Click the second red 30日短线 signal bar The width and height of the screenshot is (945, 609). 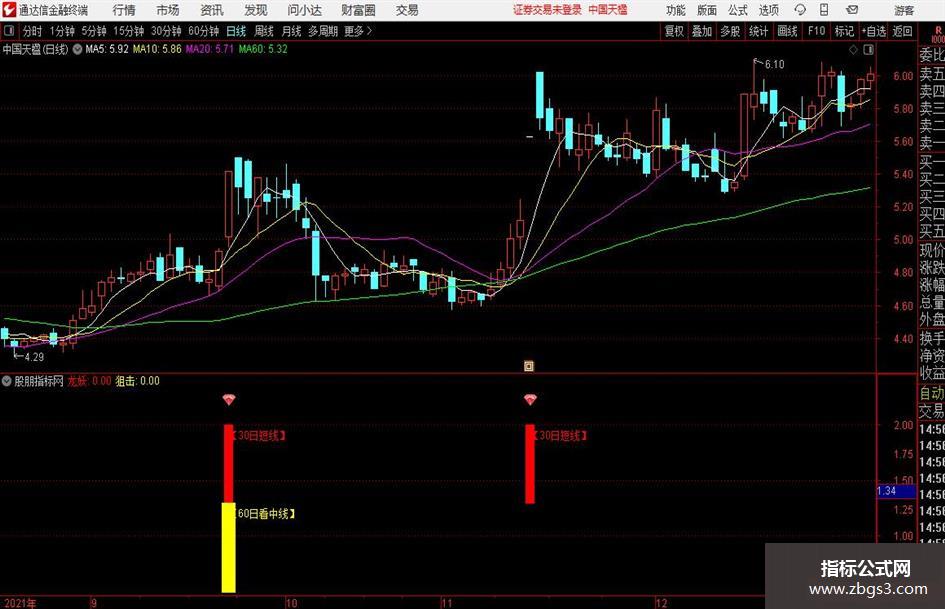(x=530, y=464)
